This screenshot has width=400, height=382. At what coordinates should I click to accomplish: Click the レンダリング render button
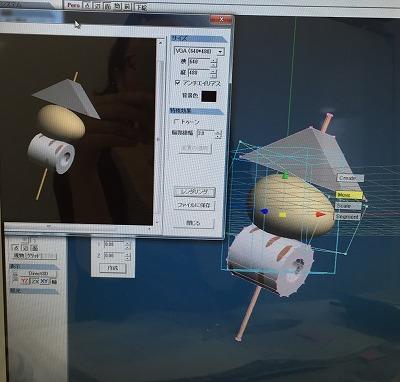(195, 192)
